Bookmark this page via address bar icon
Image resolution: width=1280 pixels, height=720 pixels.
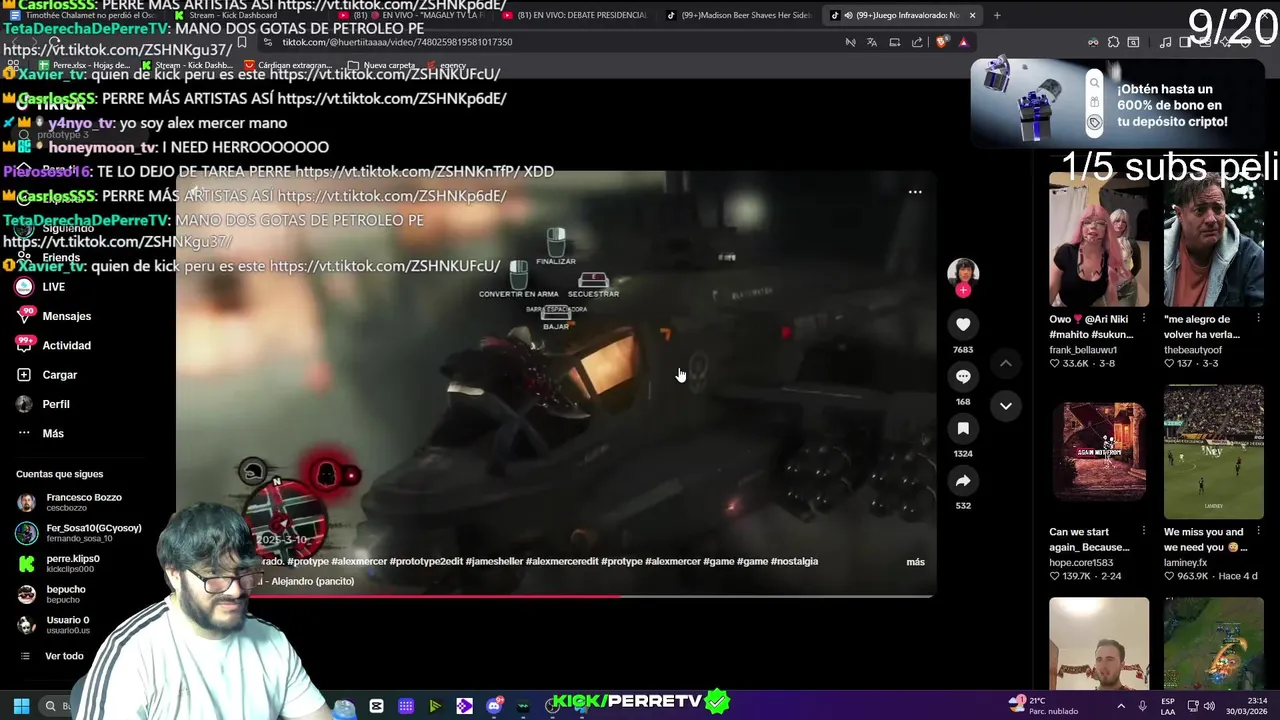[x=241, y=42]
